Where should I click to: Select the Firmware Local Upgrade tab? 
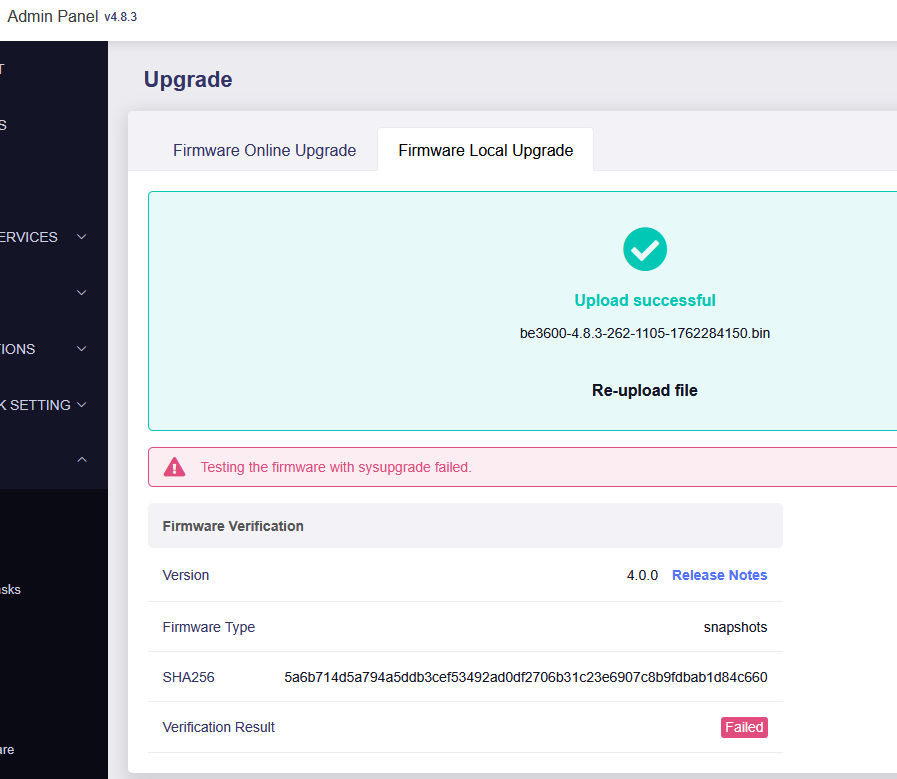[485, 150]
